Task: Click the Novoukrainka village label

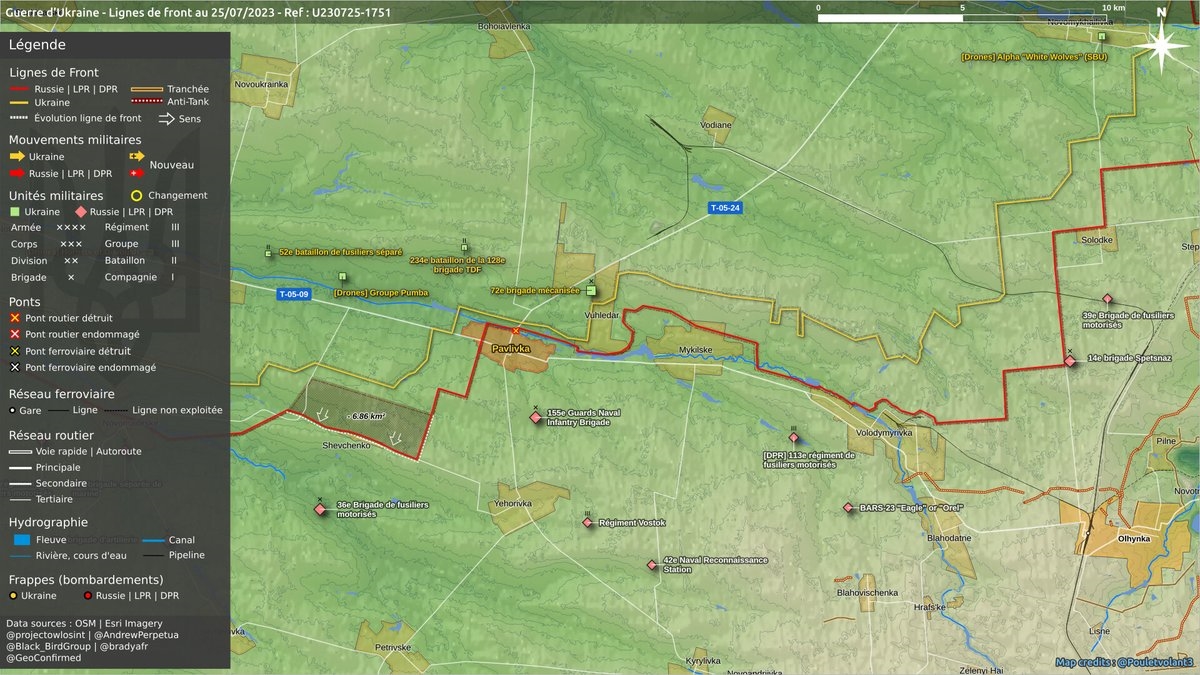Action: coord(261,84)
